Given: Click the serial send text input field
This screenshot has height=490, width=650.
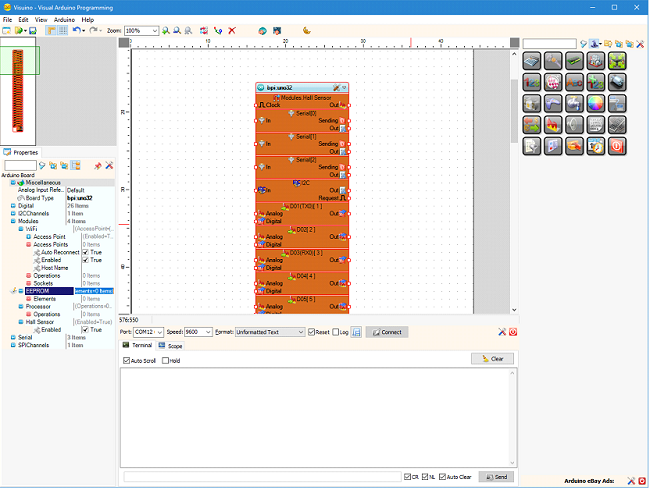Looking at the screenshot, I should coord(262,477).
